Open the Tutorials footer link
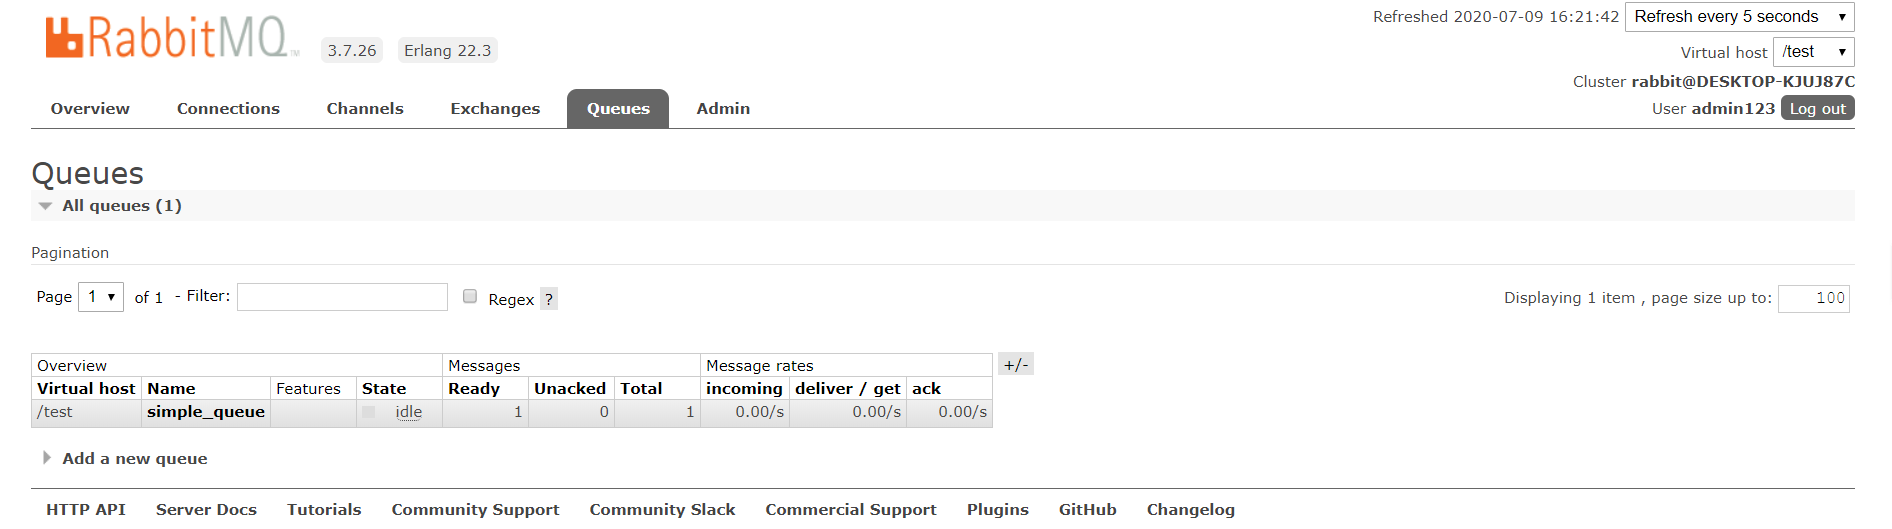This screenshot has width=1892, height=529. [x=324, y=510]
